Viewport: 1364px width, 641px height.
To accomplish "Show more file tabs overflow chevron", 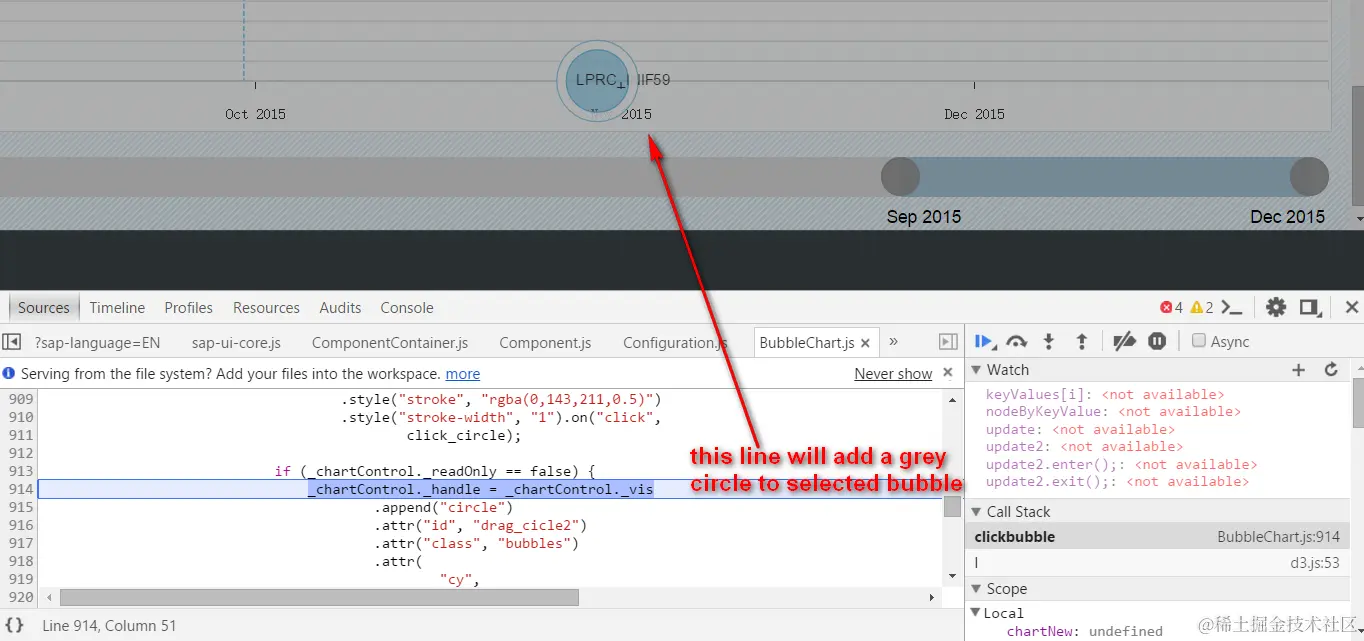I will point(893,342).
